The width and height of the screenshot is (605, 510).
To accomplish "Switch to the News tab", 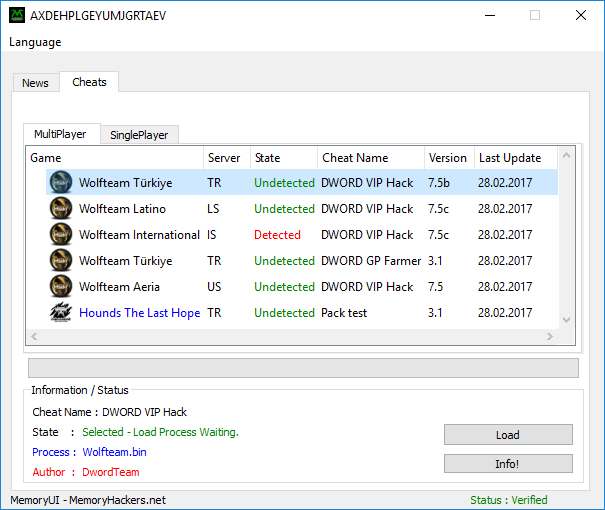I will click(35, 83).
